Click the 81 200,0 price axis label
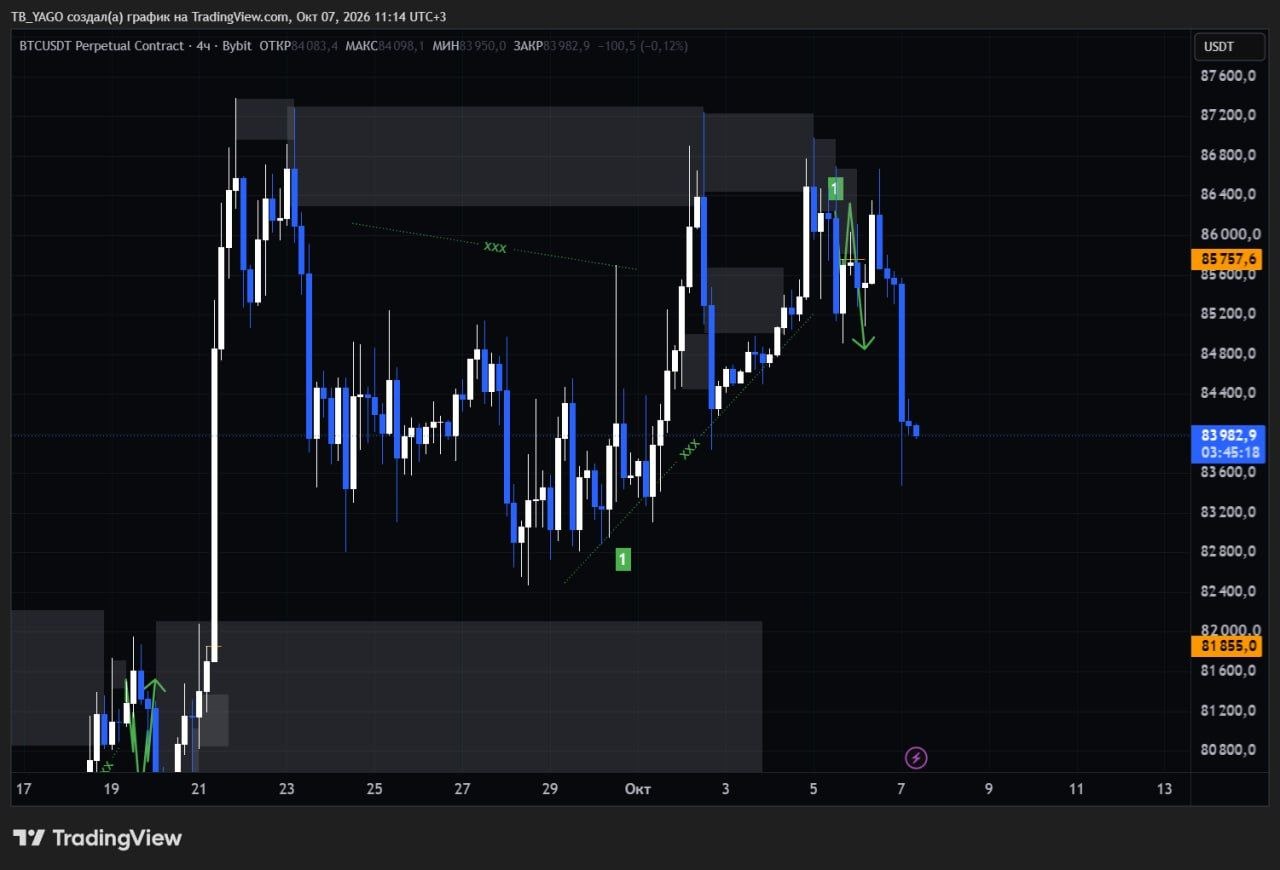 (1228, 710)
